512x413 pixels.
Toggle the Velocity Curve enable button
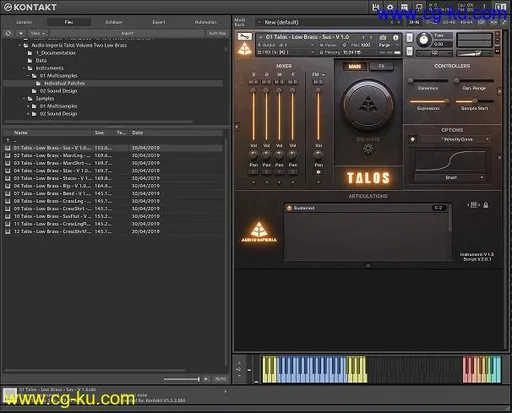(413, 139)
